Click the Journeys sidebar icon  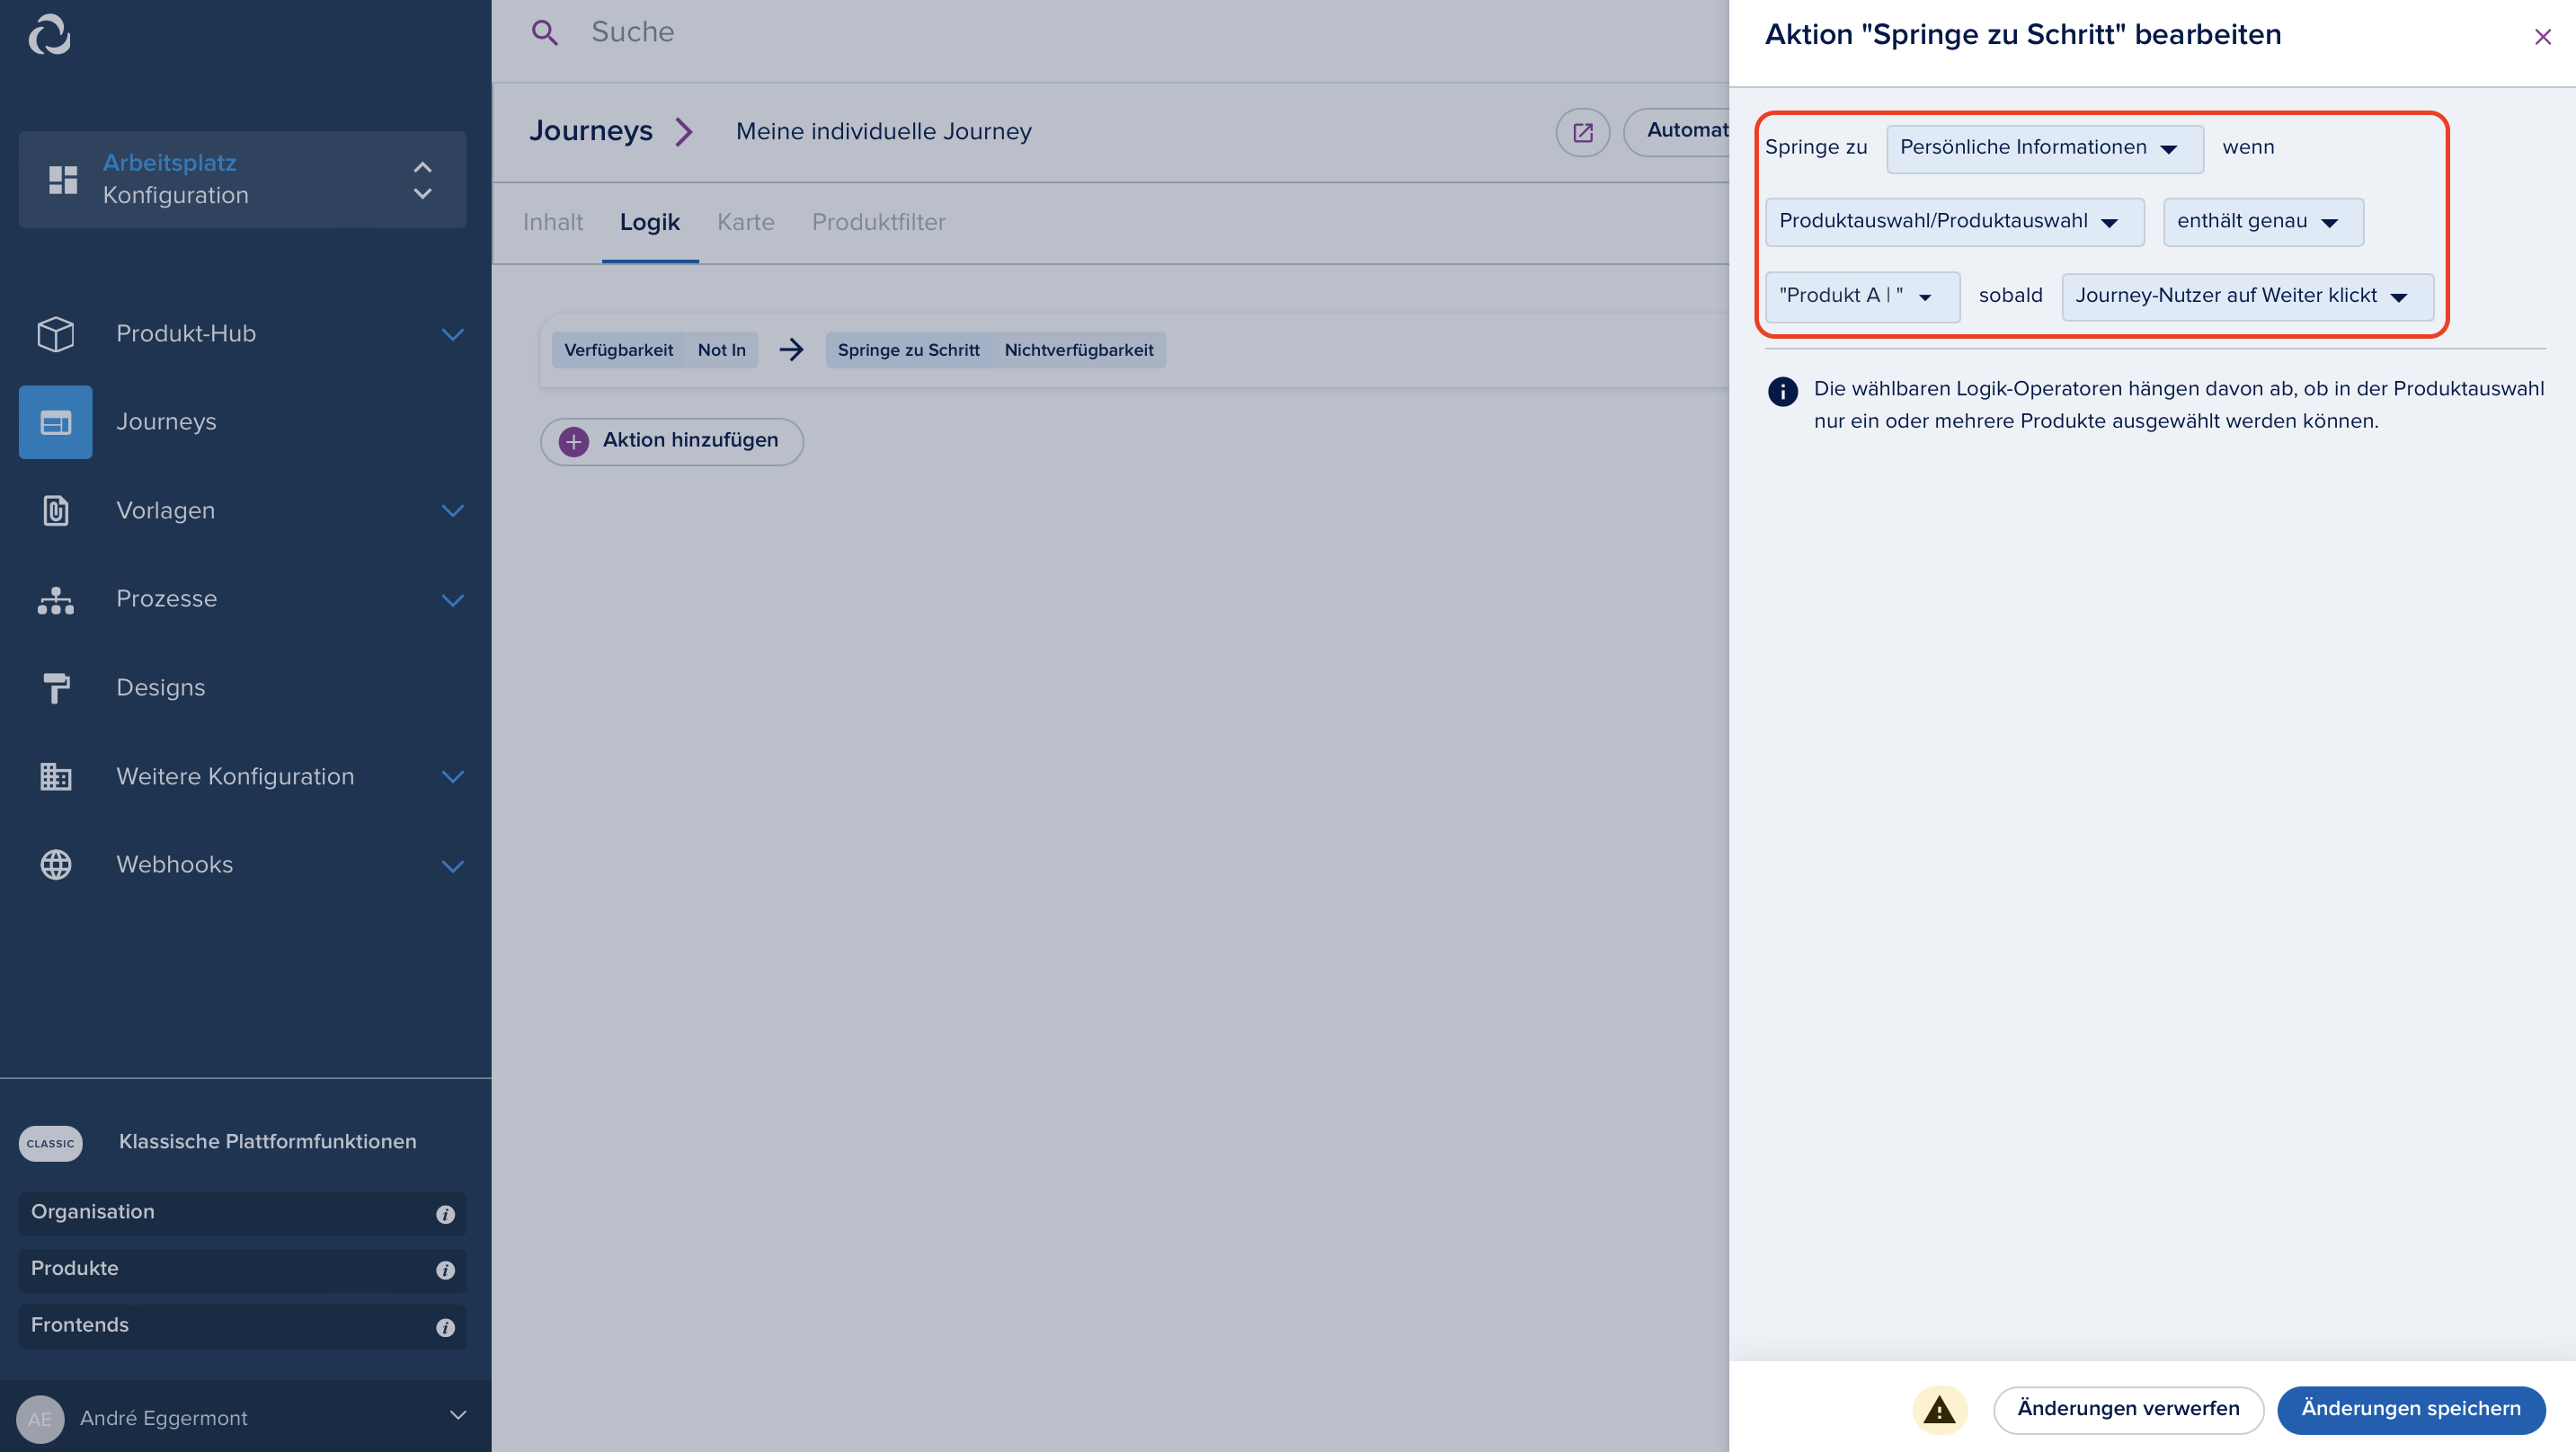tap(55, 421)
